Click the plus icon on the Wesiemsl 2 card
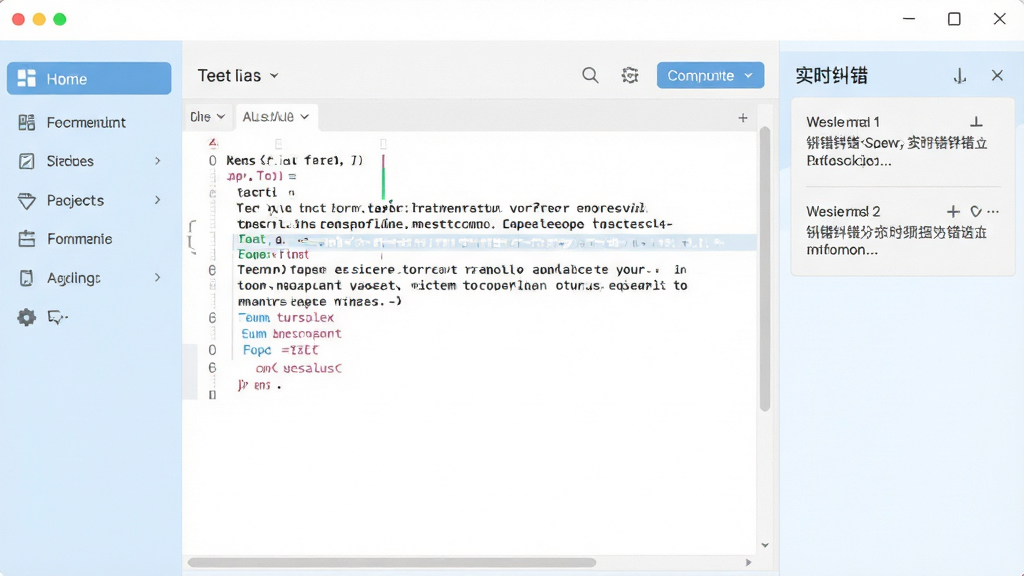 click(x=953, y=212)
